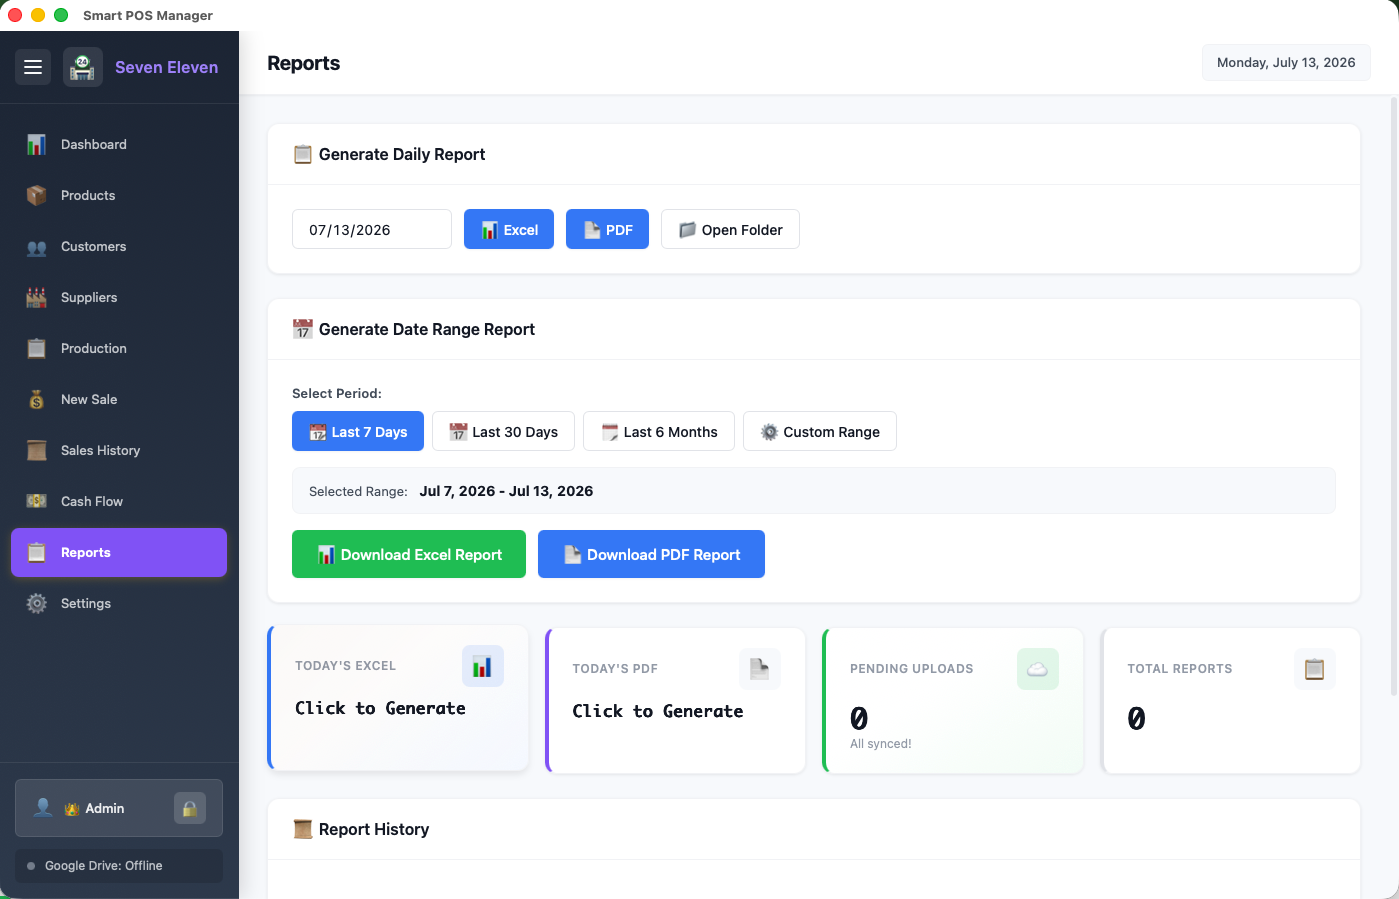The height and width of the screenshot is (899, 1399).
Task: Click the vertical scrollbar on the right
Action: pos(1394,396)
